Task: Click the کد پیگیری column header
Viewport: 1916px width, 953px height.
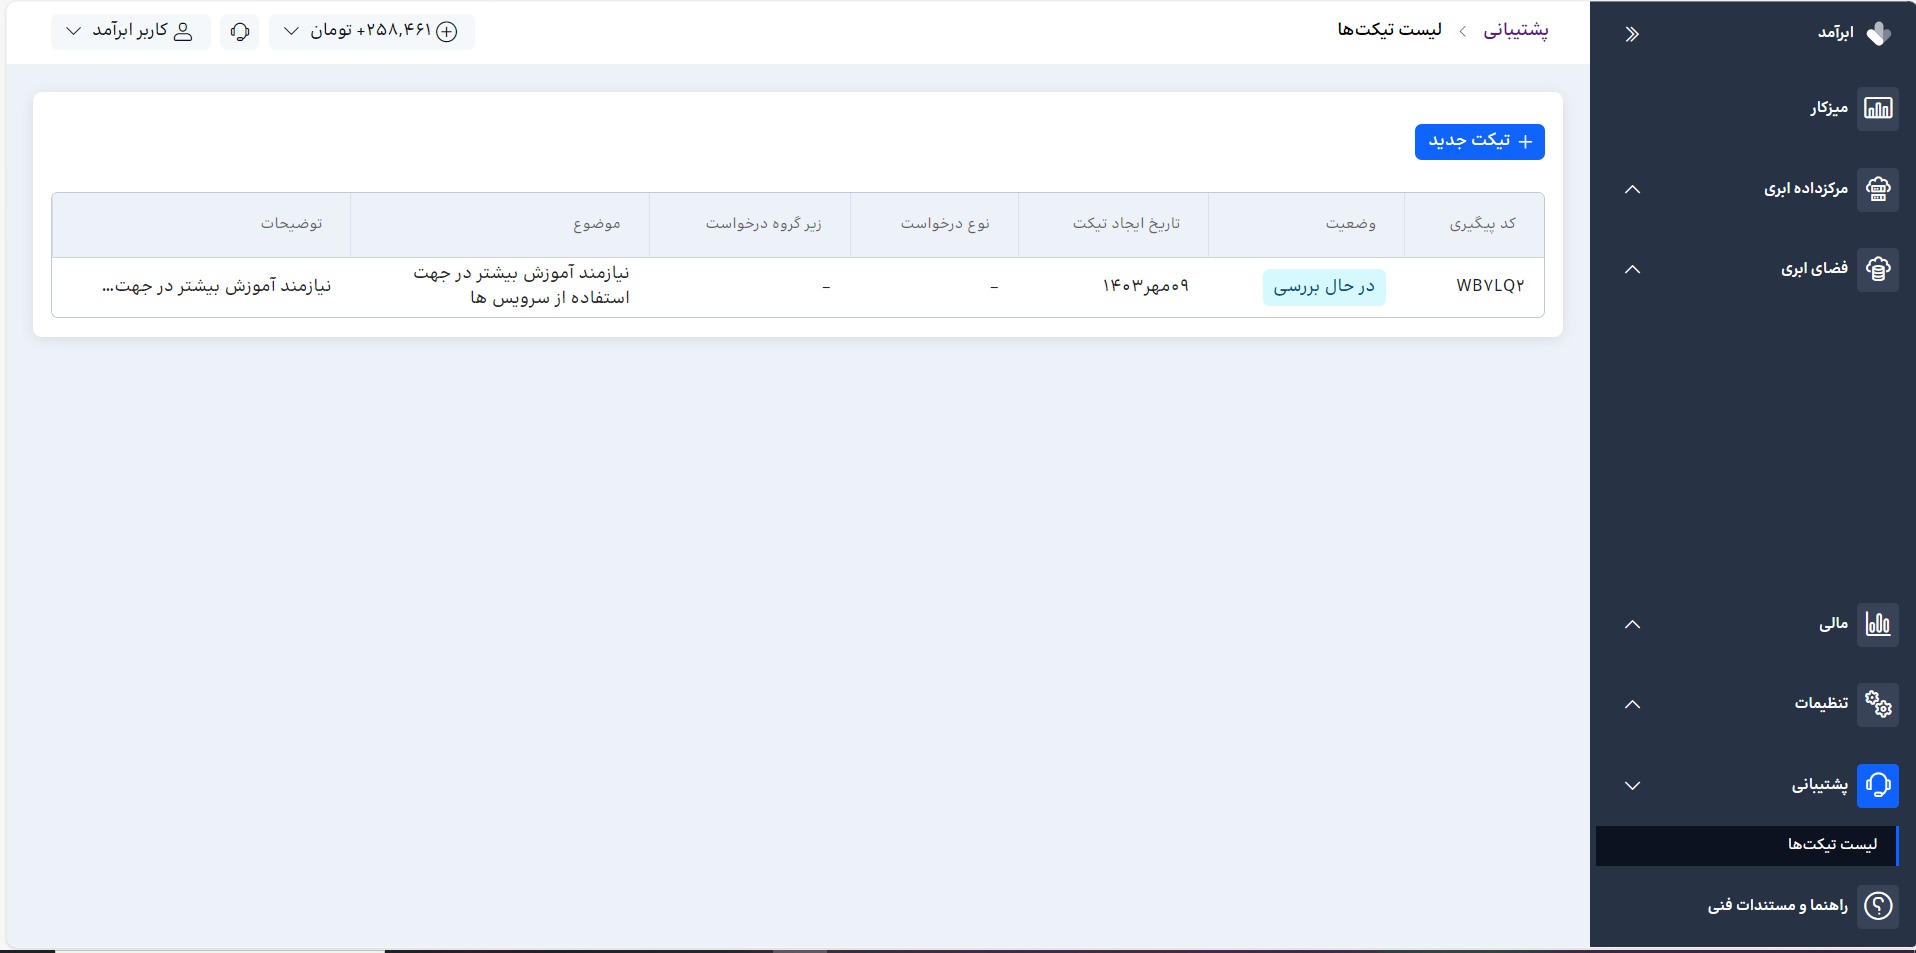Action: pos(1482,224)
